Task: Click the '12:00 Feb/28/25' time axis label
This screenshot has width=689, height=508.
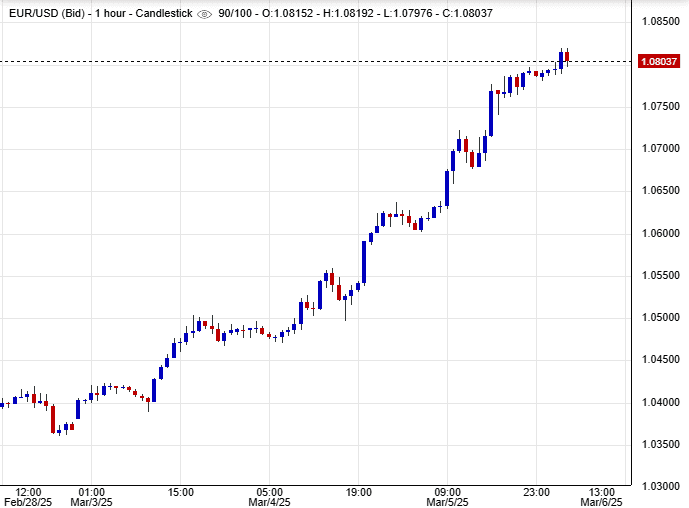Action: 28,497
